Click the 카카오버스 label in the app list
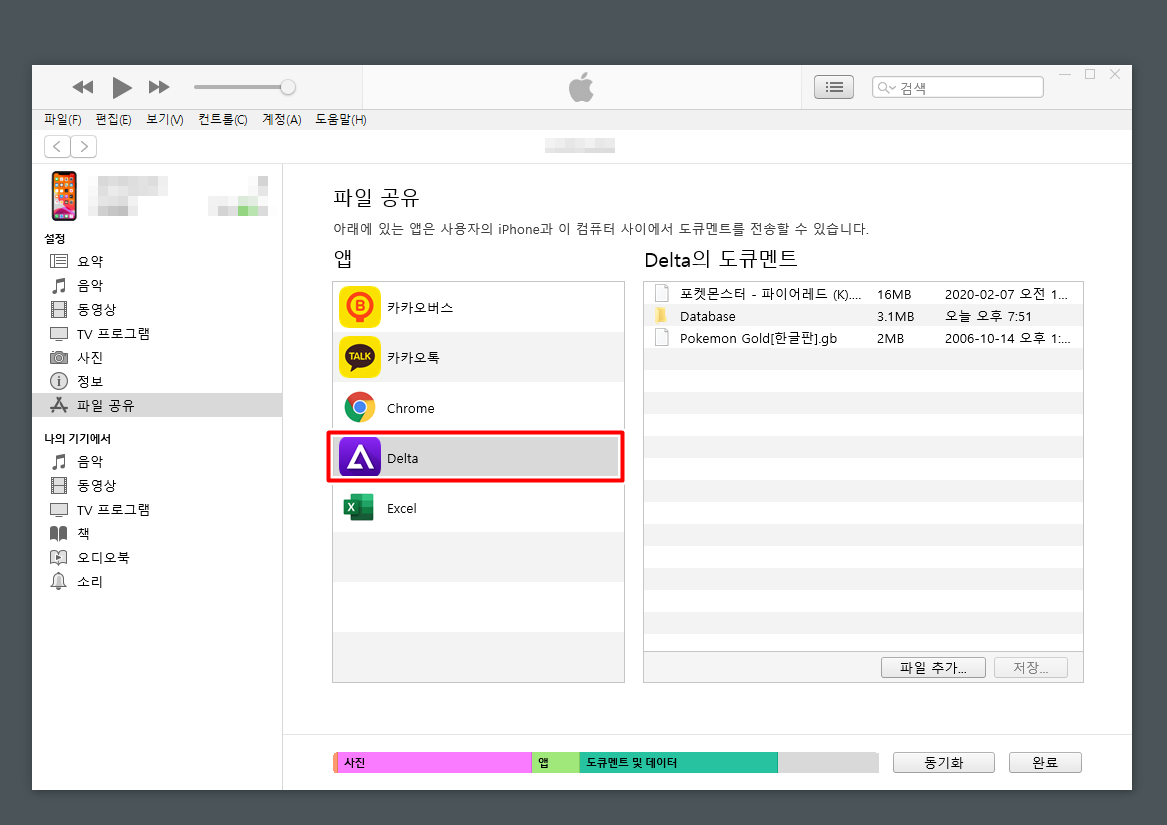 pos(420,308)
